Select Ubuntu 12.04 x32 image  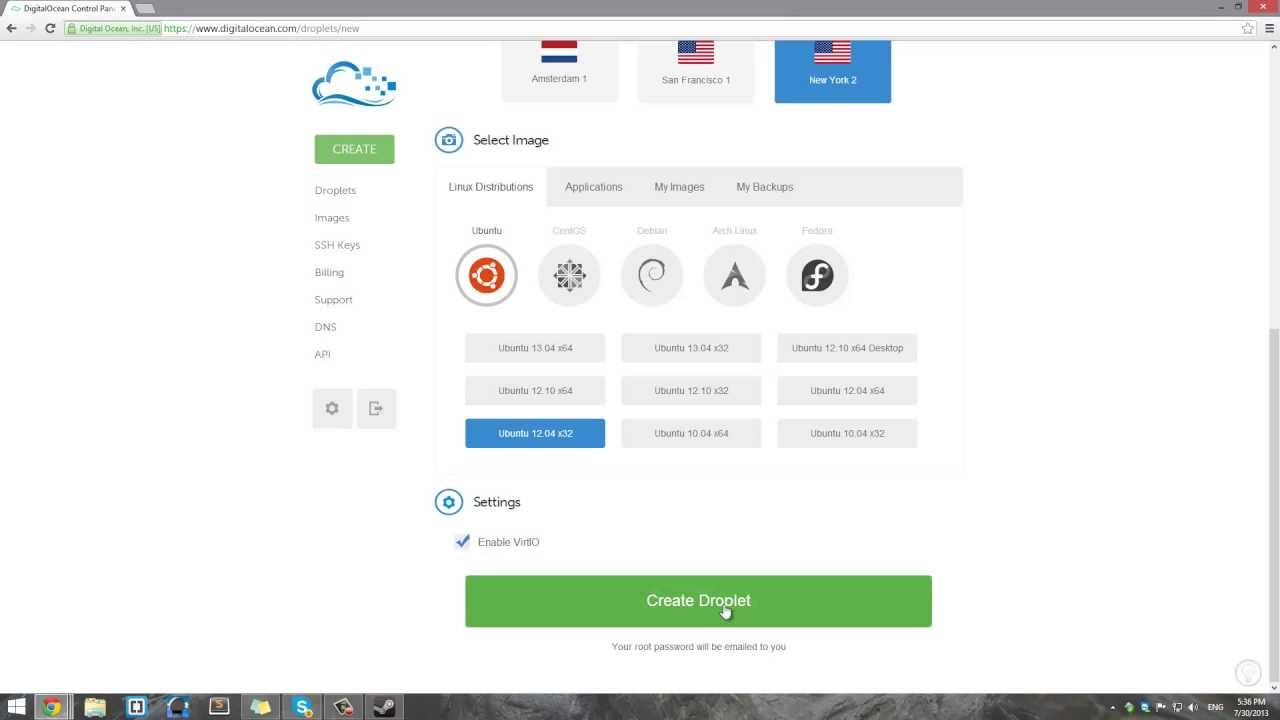(535, 433)
